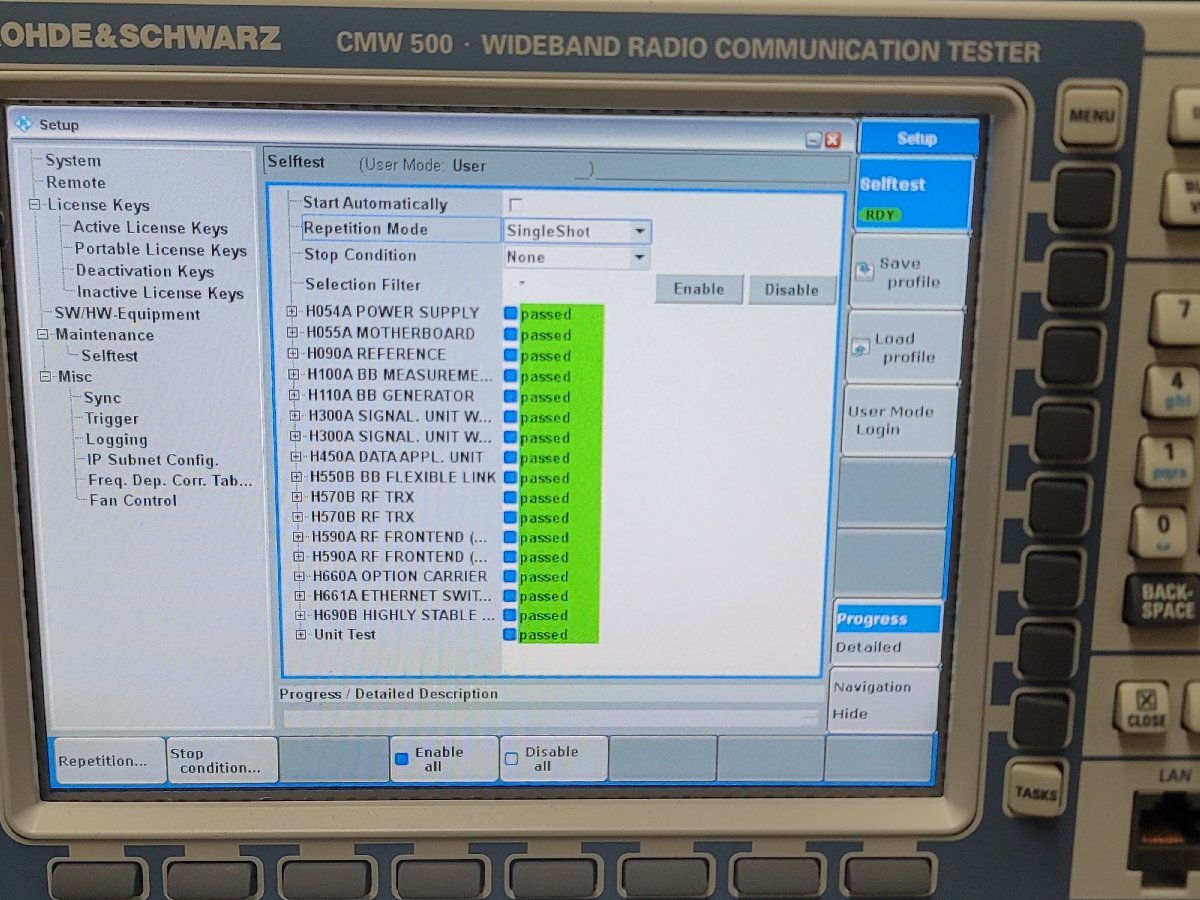Viewport: 1200px width, 900px height.
Task: Click the Selftest RDY softkey
Action: (x=914, y=195)
